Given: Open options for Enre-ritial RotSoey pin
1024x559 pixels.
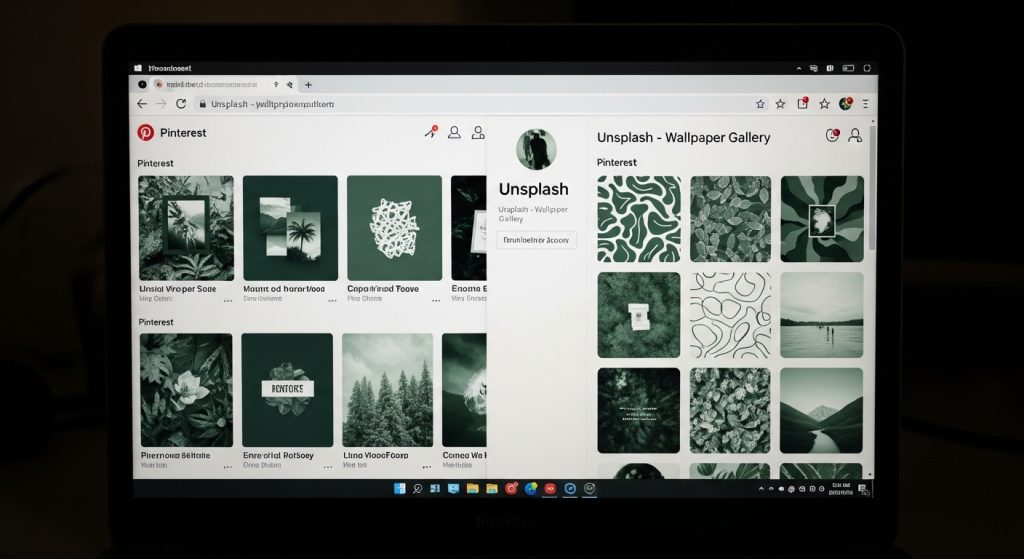Looking at the screenshot, I should (x=328, y=467).
